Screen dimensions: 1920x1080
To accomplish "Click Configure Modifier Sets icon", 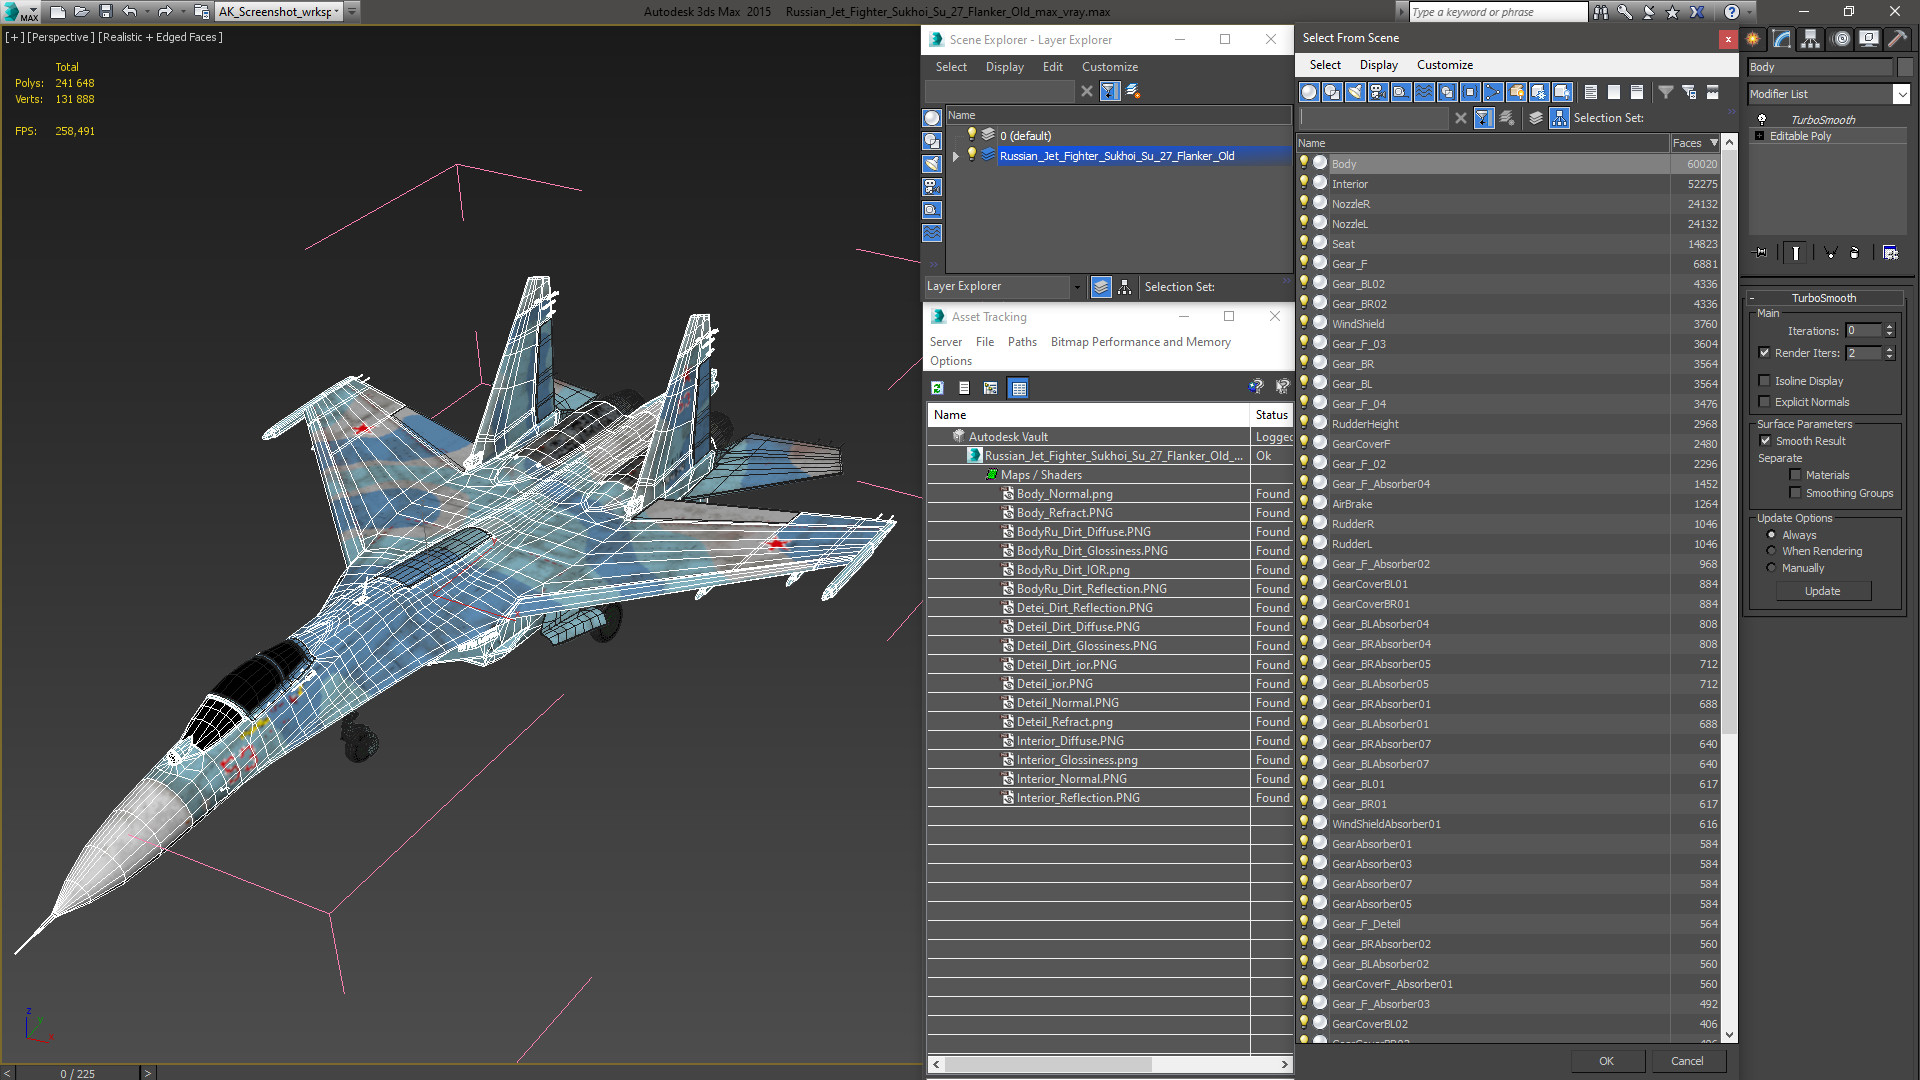I will tap(1890, 253).
